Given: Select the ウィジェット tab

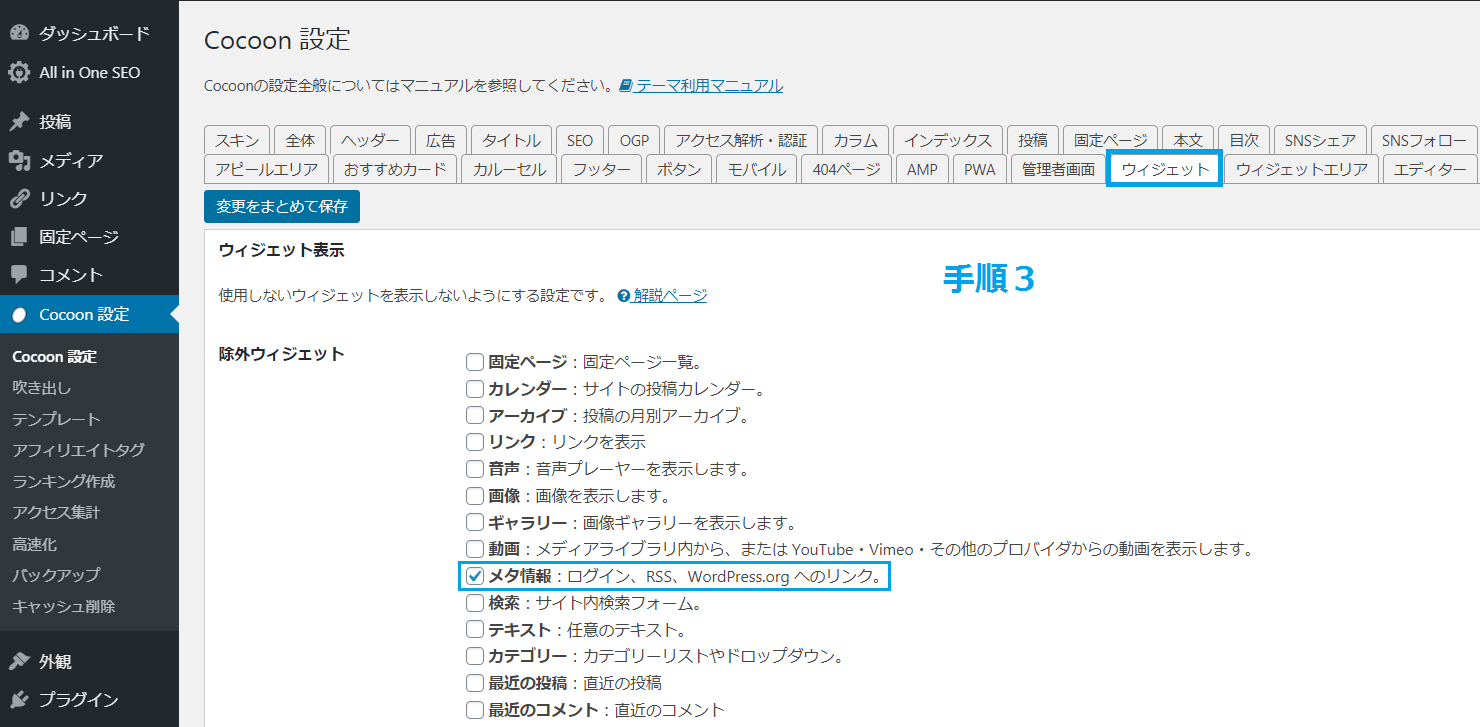Looking at the screenshot, I should [1165, 169].
